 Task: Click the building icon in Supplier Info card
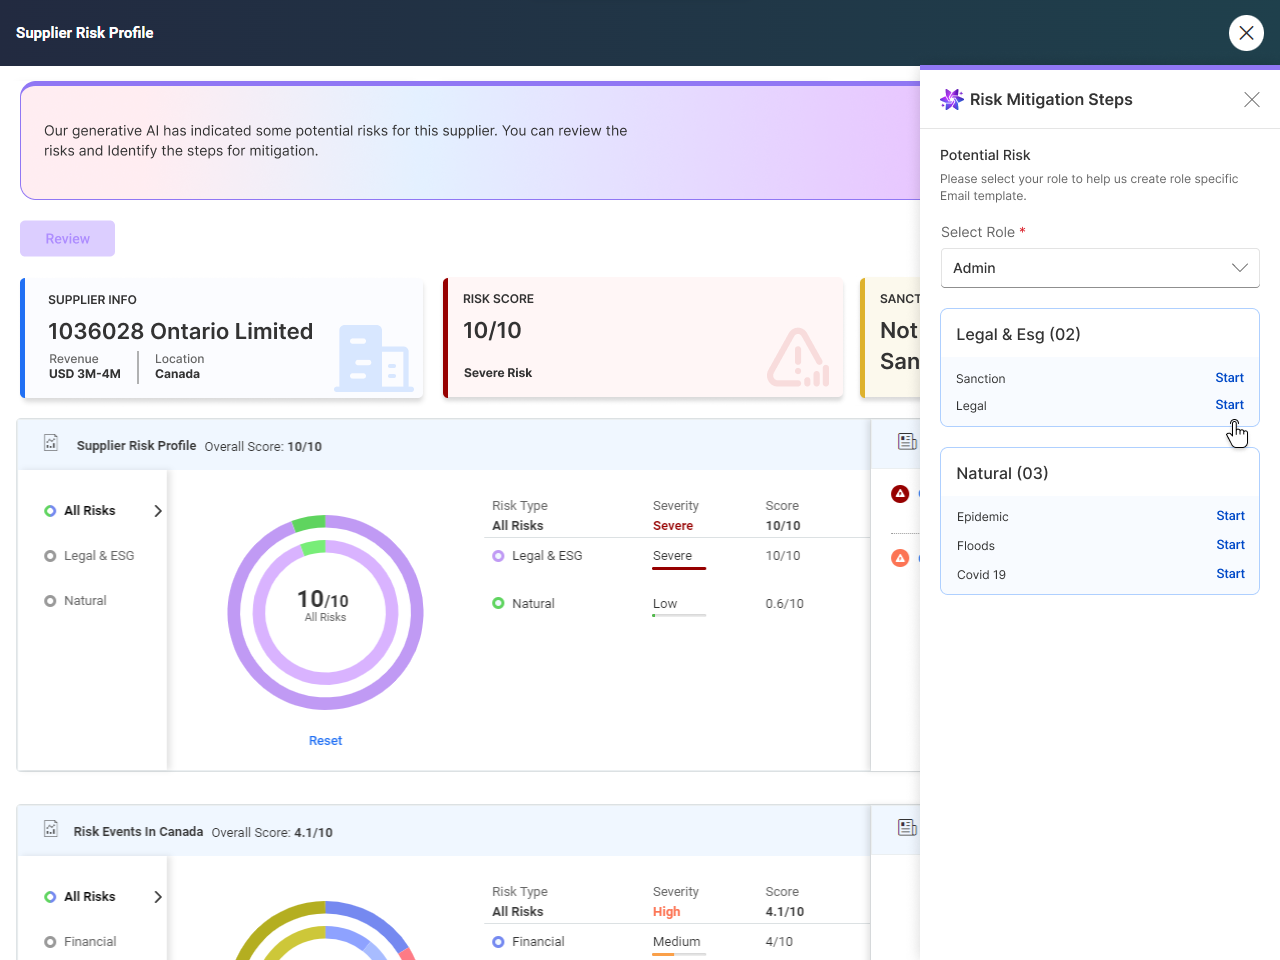tap(374, 357)
